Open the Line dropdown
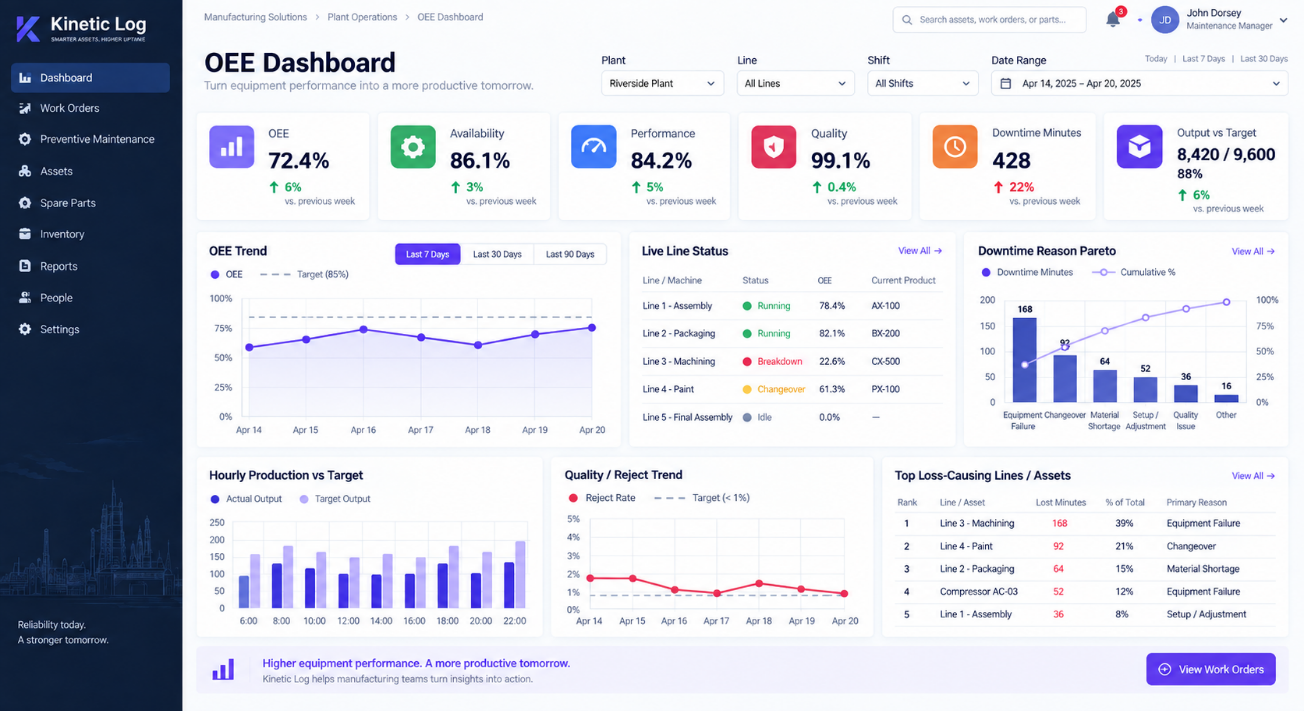 pyautogui.click(x=795, y=83)
